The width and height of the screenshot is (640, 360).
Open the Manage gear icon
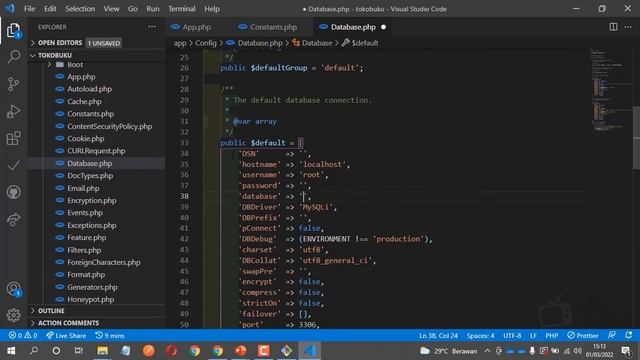pyautogui.click(x=13, y=315)
